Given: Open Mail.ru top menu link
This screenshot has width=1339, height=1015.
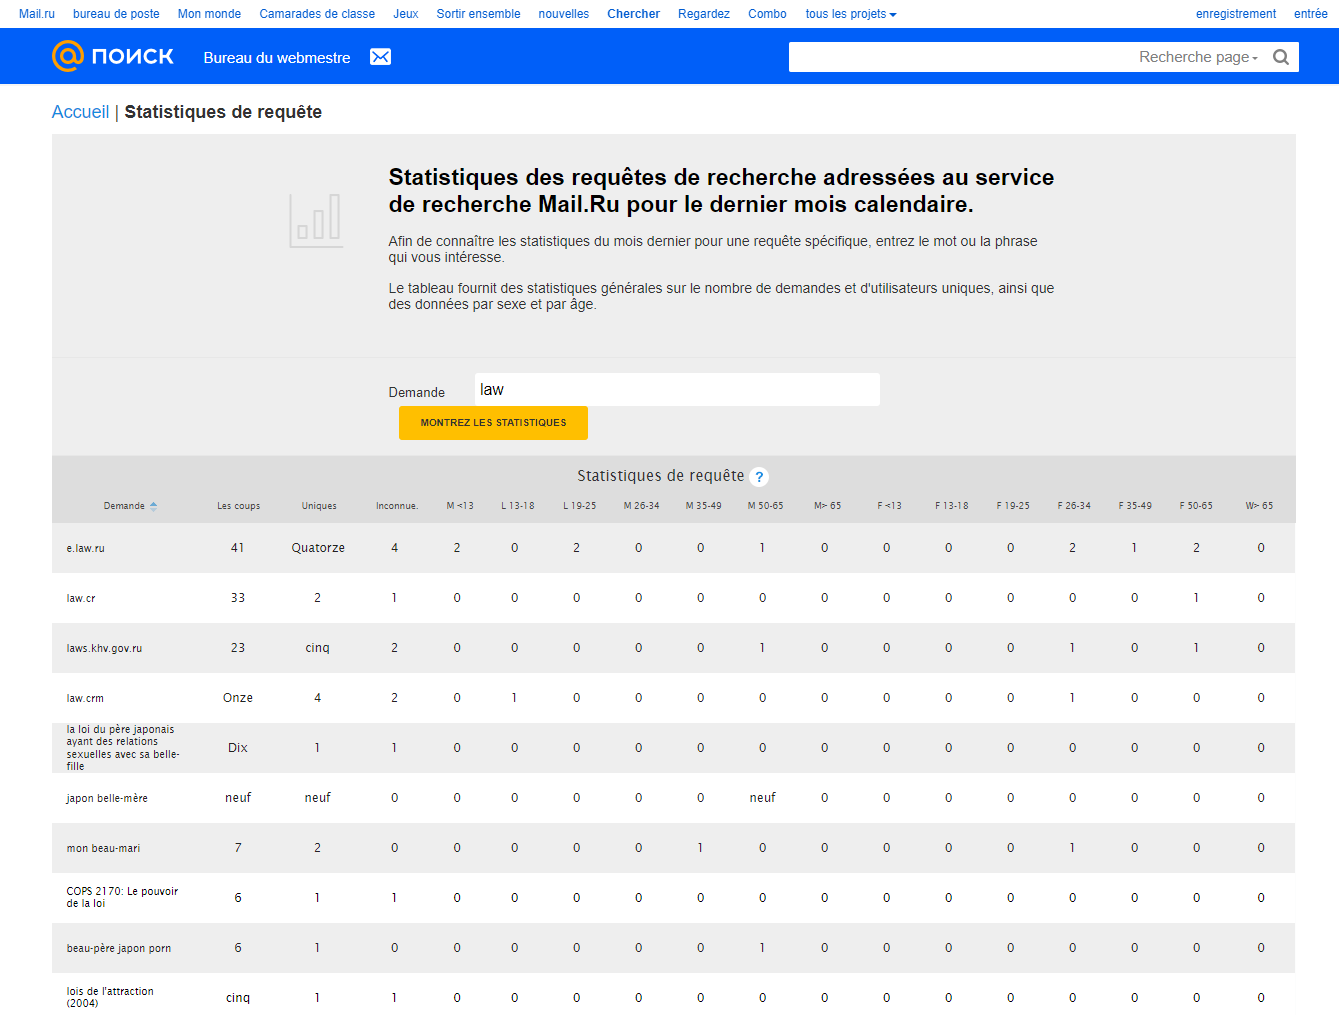Looking at the screenshot, I should coord(37,14).
